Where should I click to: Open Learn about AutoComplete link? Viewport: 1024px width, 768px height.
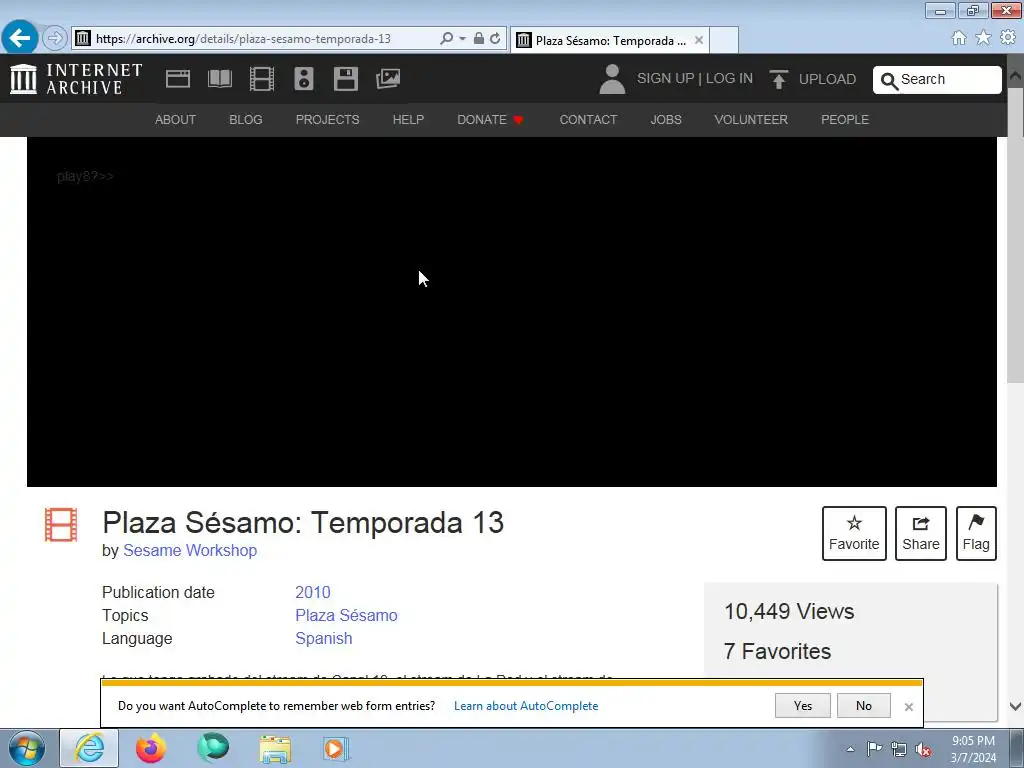pos(526,706)
